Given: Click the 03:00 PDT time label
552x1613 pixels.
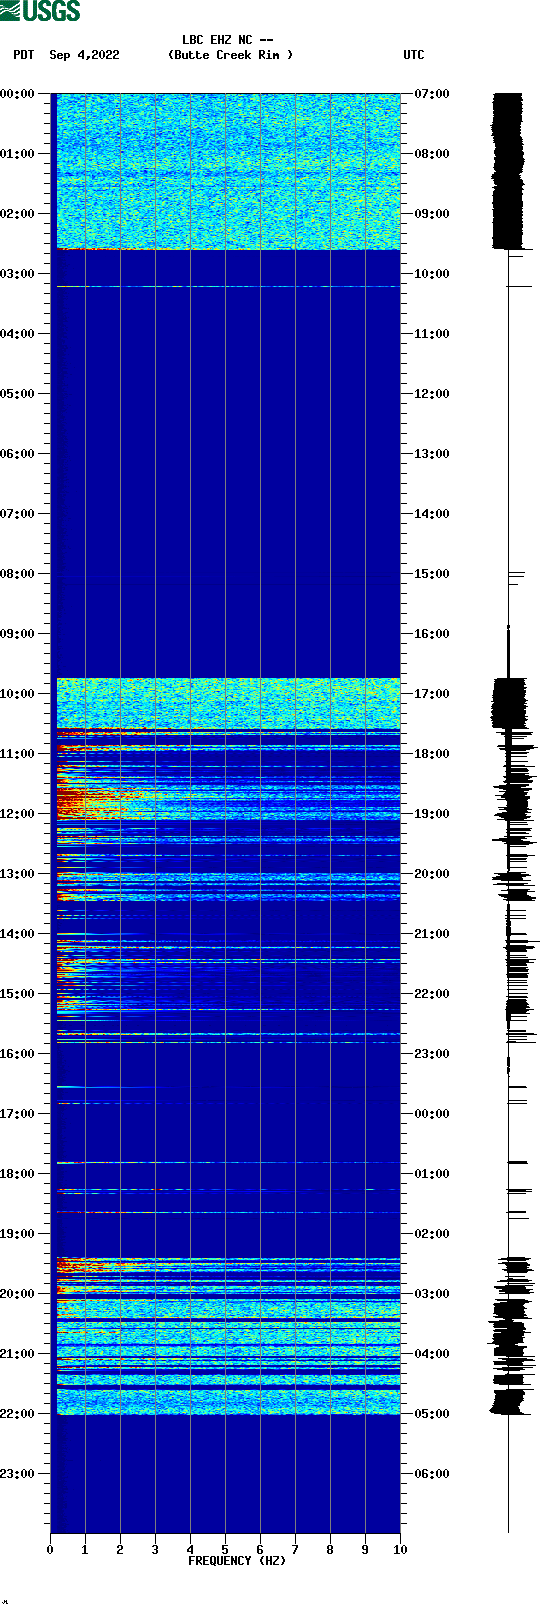Looking at the screenshot, I should coord(18,274).
